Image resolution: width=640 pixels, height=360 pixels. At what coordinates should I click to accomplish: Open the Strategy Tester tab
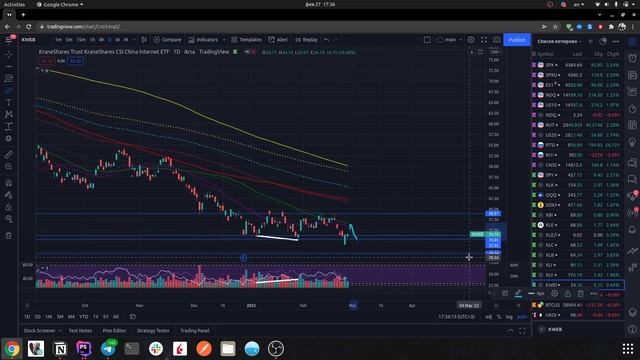[x=153, y=331]
